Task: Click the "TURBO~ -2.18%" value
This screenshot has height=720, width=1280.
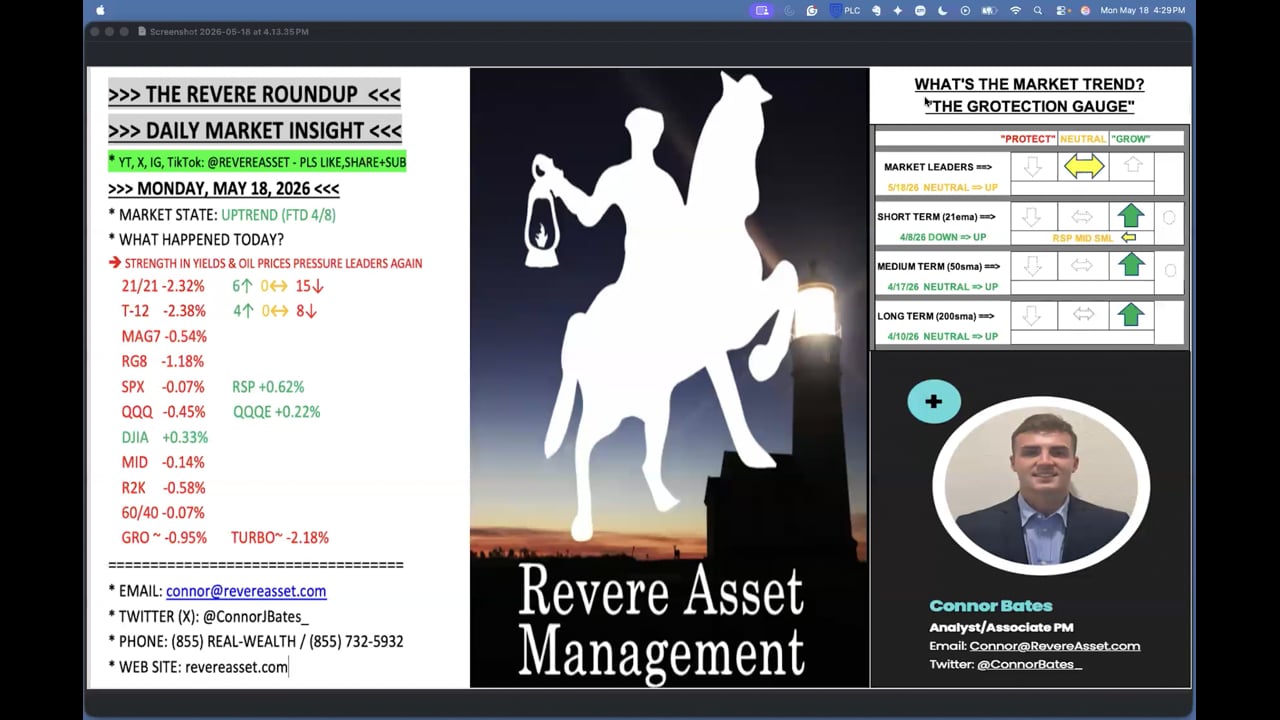Action: click(280, 538)
